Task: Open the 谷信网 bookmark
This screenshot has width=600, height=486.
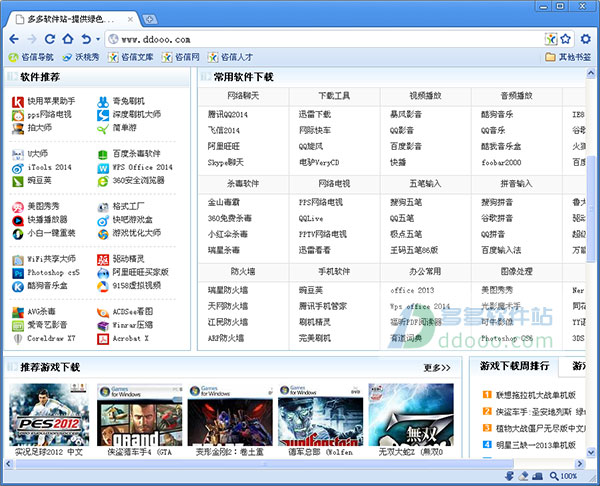Action: click(x=181, y=57)
